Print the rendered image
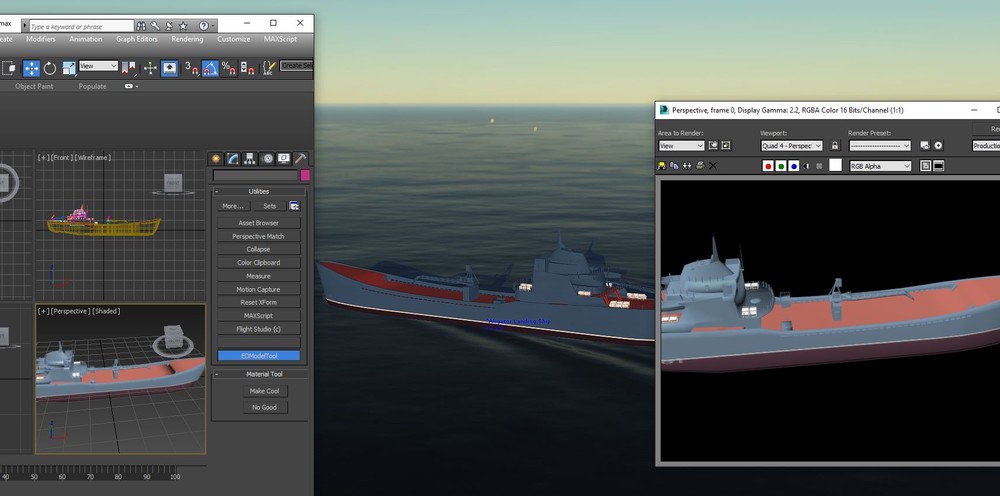The width and height of the screenshot is (1000, 496). click(699, 166)
